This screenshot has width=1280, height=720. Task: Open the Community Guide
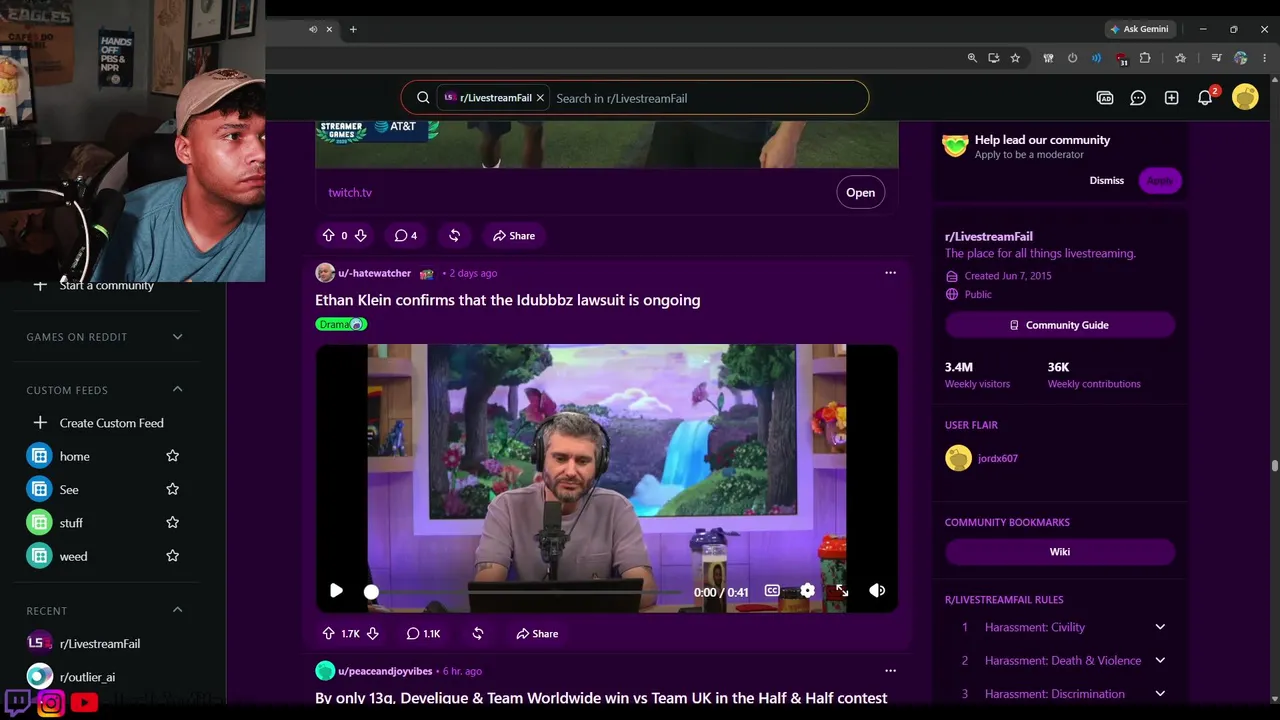tap(1059, 325)
